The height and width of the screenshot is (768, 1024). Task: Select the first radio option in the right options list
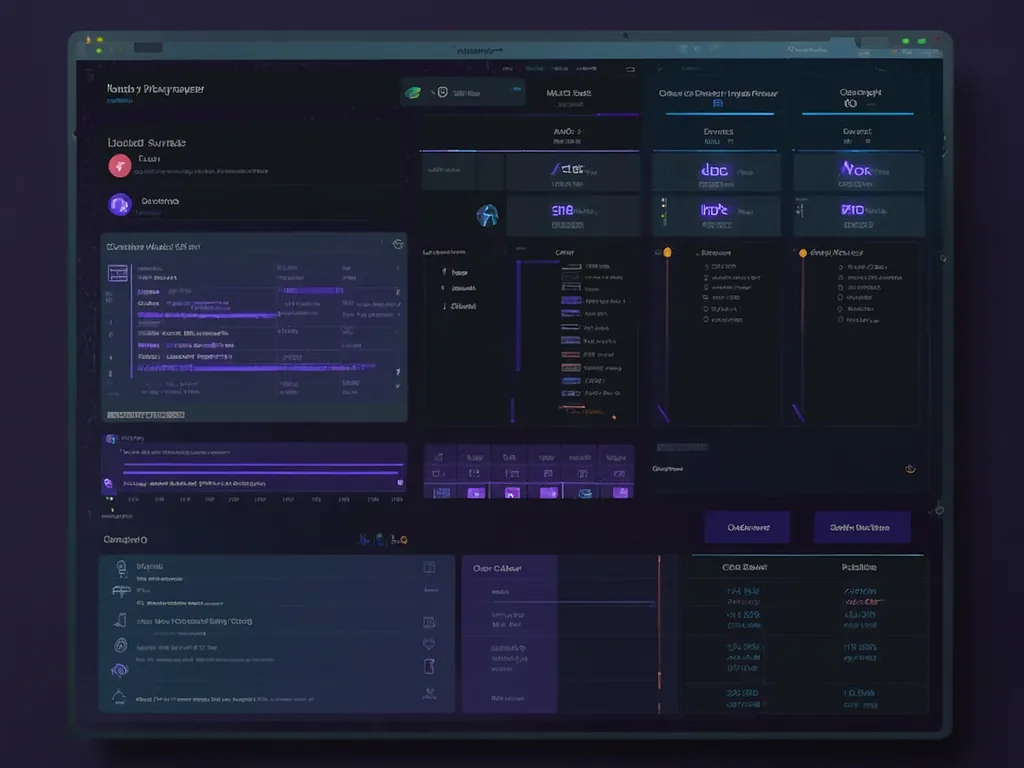pos(840,266)
